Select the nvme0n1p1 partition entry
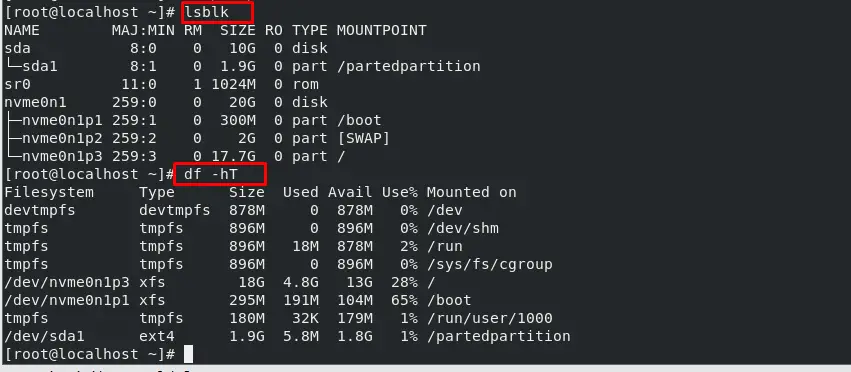This screenshot has height=372, width=851. (62, 120)
